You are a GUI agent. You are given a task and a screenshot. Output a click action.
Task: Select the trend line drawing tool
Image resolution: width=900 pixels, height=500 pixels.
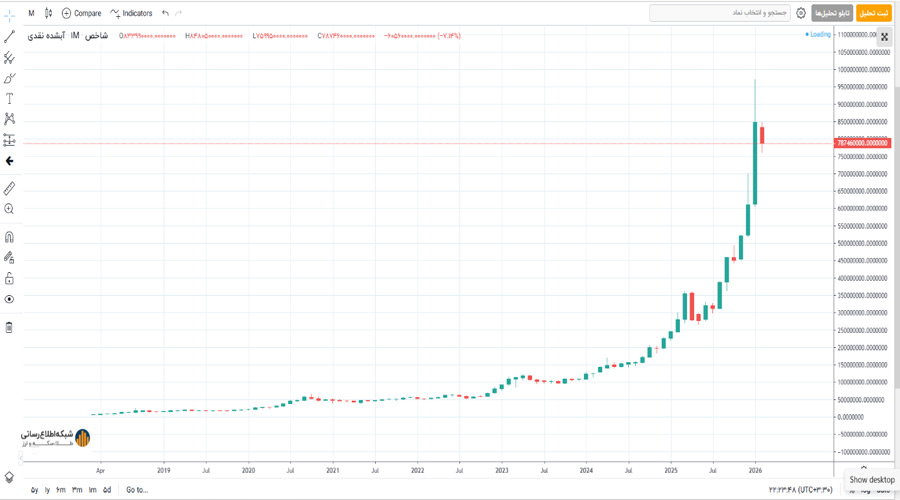pyautogui.click(x=9, y=37)
